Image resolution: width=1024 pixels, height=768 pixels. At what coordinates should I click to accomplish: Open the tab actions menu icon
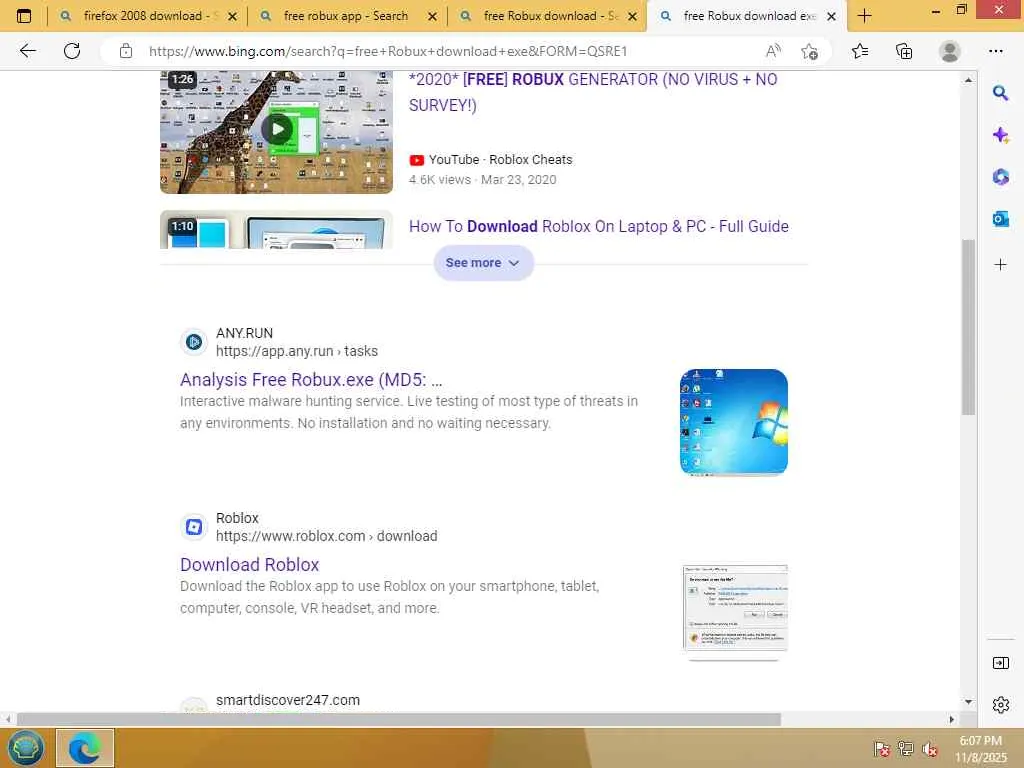24,16
